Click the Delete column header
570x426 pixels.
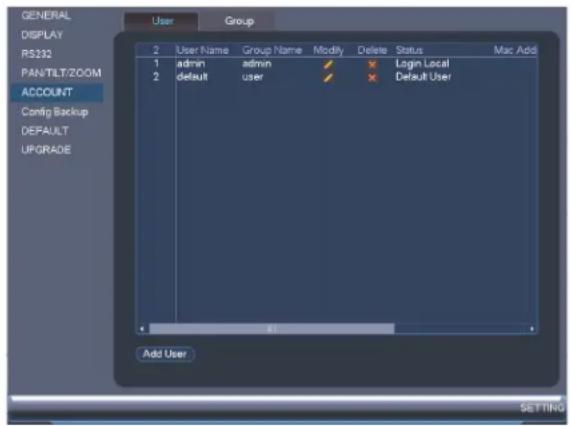coord(372,50)
